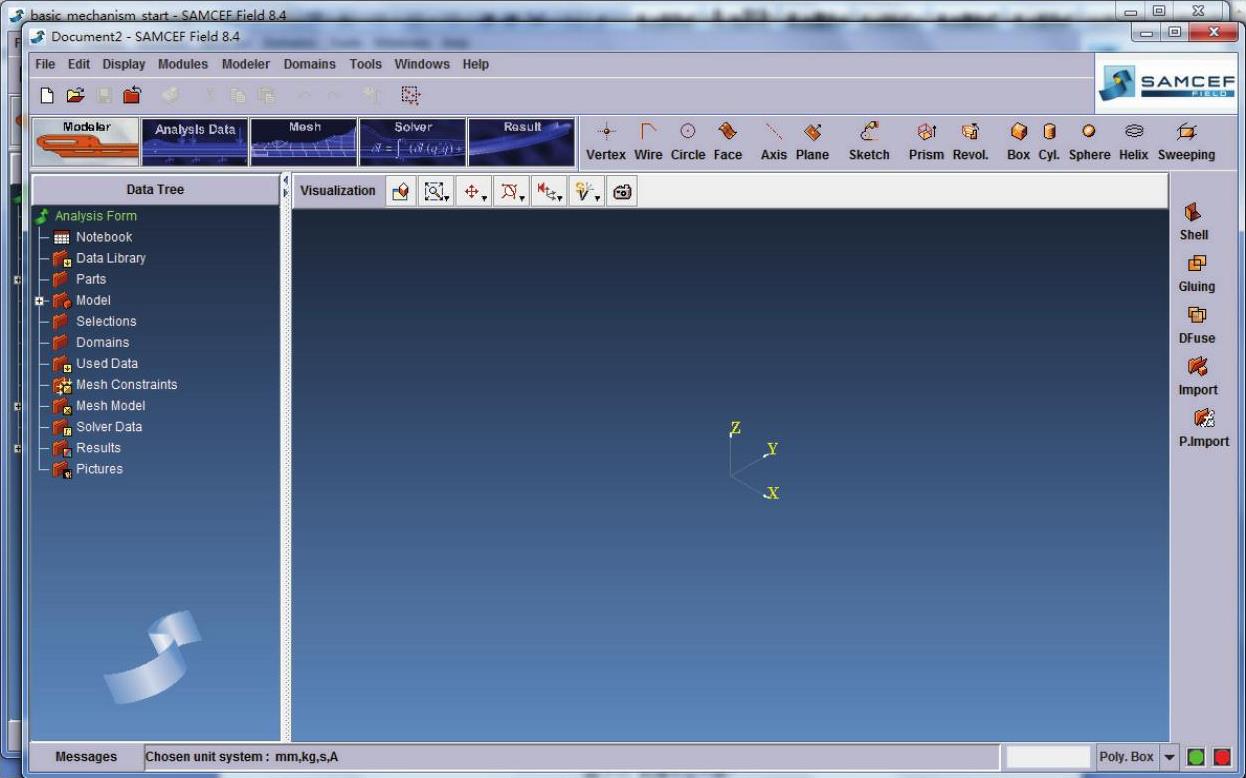1246x778 pixels.
Task: Choose the Helix modeling tool
Action: pyautogui.click(x=1133, y=141)
